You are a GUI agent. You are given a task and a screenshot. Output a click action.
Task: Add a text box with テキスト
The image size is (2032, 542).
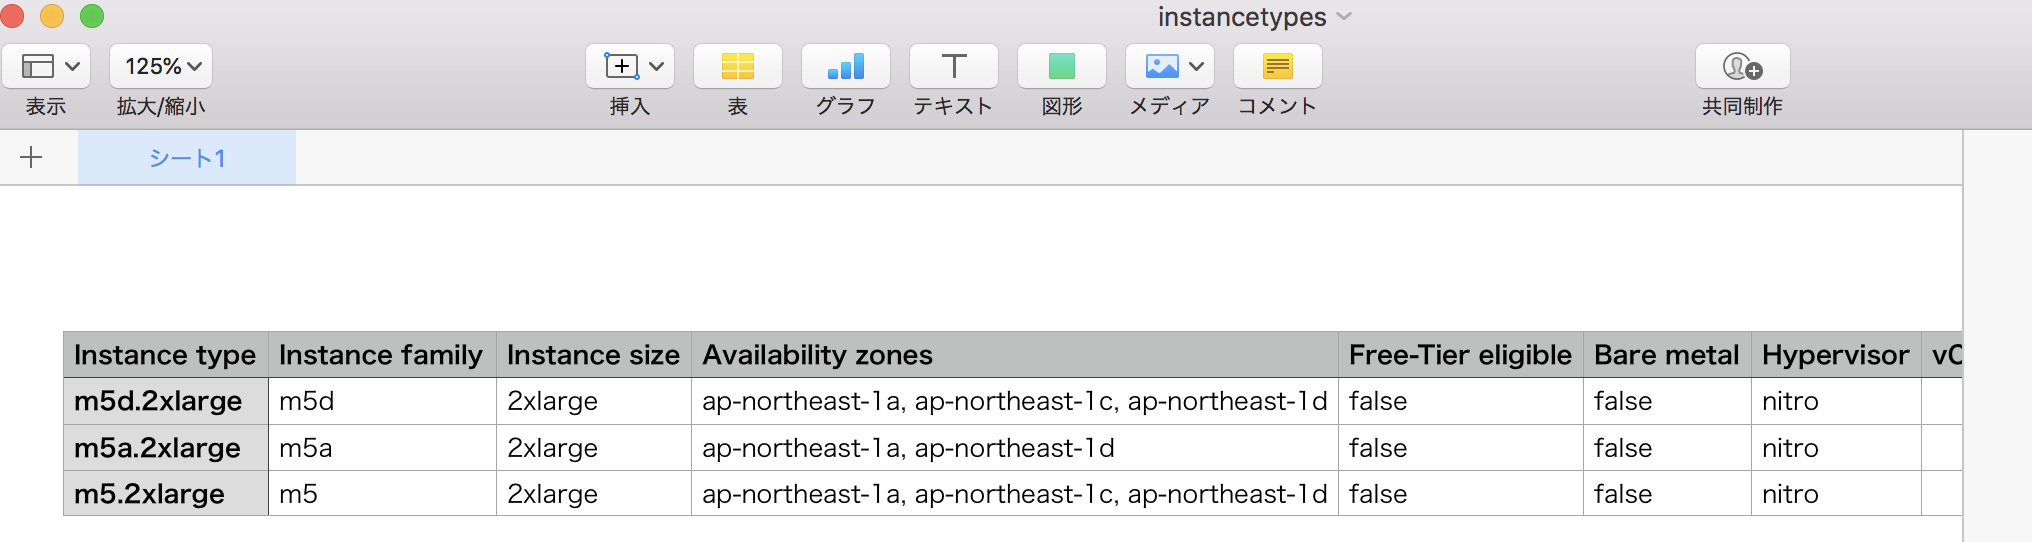(x=954, y=67)
